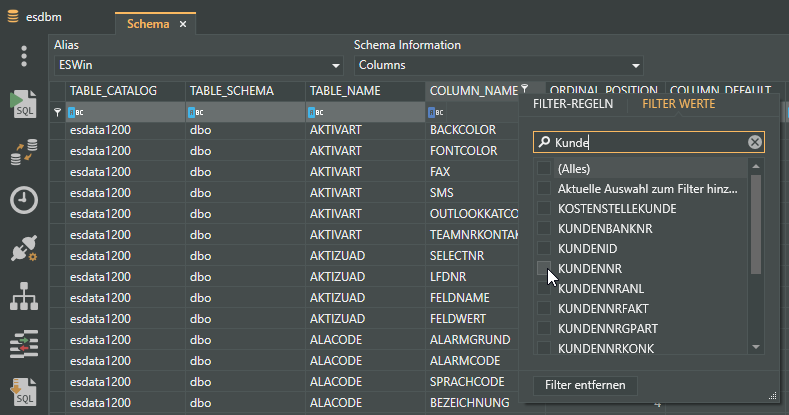Check the KUNDENNRKONK checkbox

pyautogui.click(x=543, y=348)
